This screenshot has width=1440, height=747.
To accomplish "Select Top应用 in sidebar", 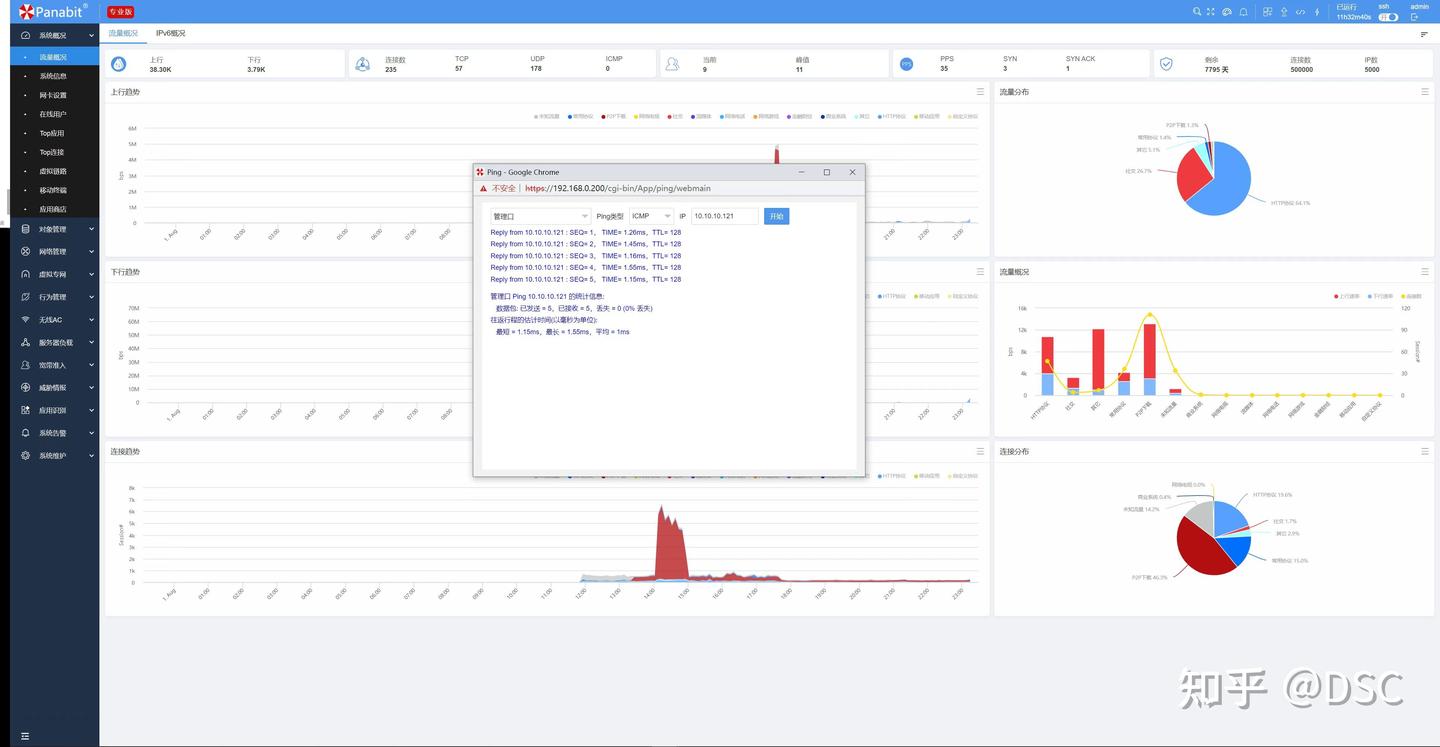I will 52,133.
